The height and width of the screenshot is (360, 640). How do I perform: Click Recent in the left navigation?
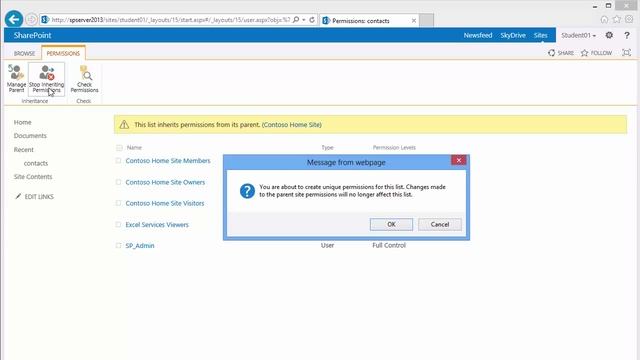coord(24,150)
